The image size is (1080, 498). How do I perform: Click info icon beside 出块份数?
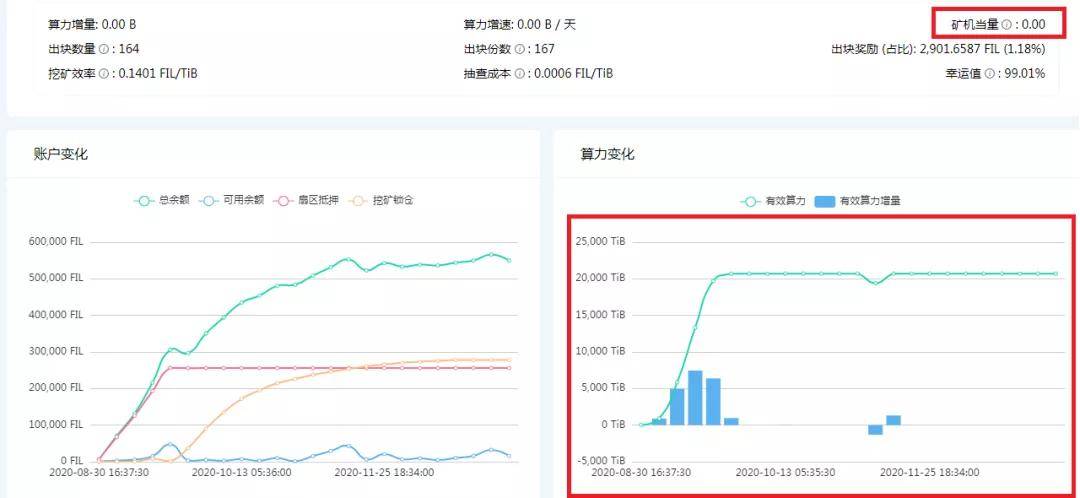[520, 49]
